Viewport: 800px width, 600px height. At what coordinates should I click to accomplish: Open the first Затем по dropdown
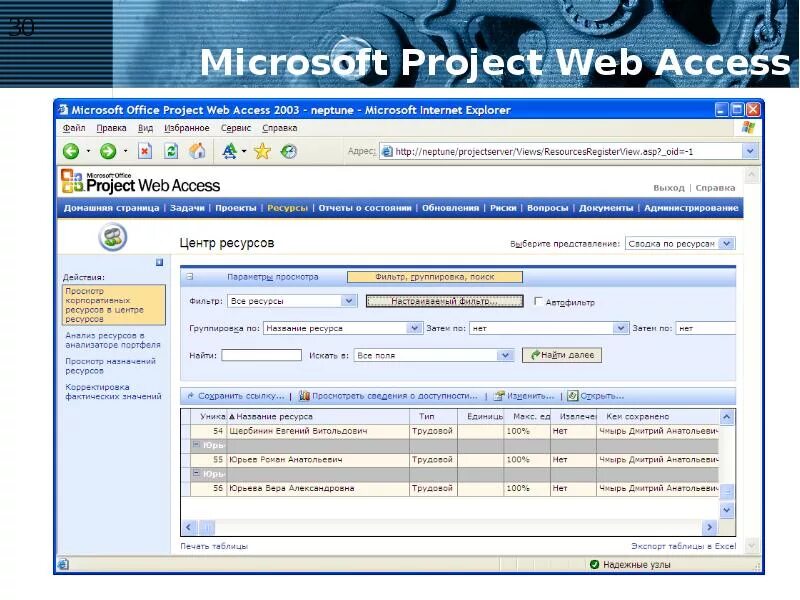[620, 328]
